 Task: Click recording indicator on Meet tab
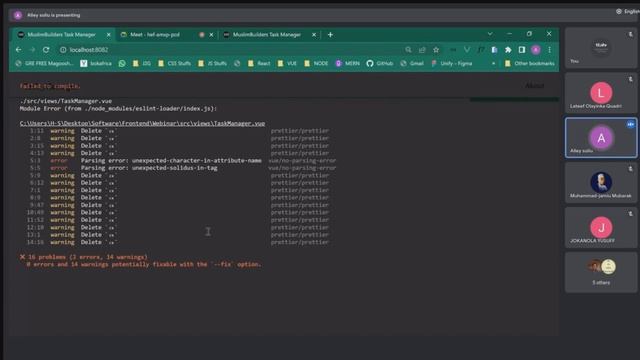(x=202, y=35)
